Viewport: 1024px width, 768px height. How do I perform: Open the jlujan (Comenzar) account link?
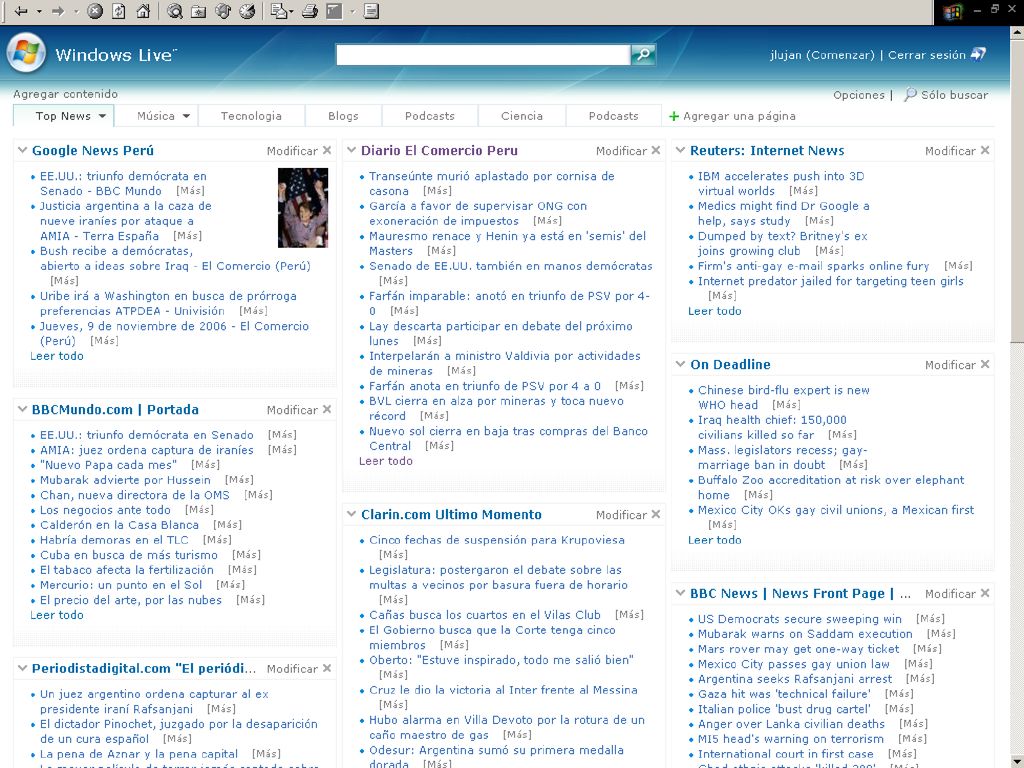(822, 55)
